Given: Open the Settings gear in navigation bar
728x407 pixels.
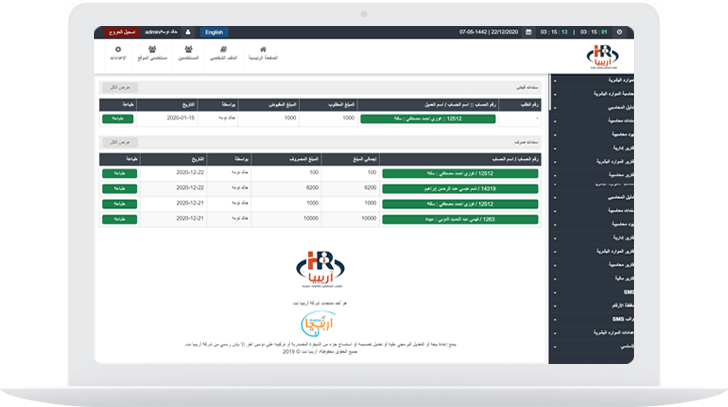Looking at the screenshot, I should click(118, 54).
